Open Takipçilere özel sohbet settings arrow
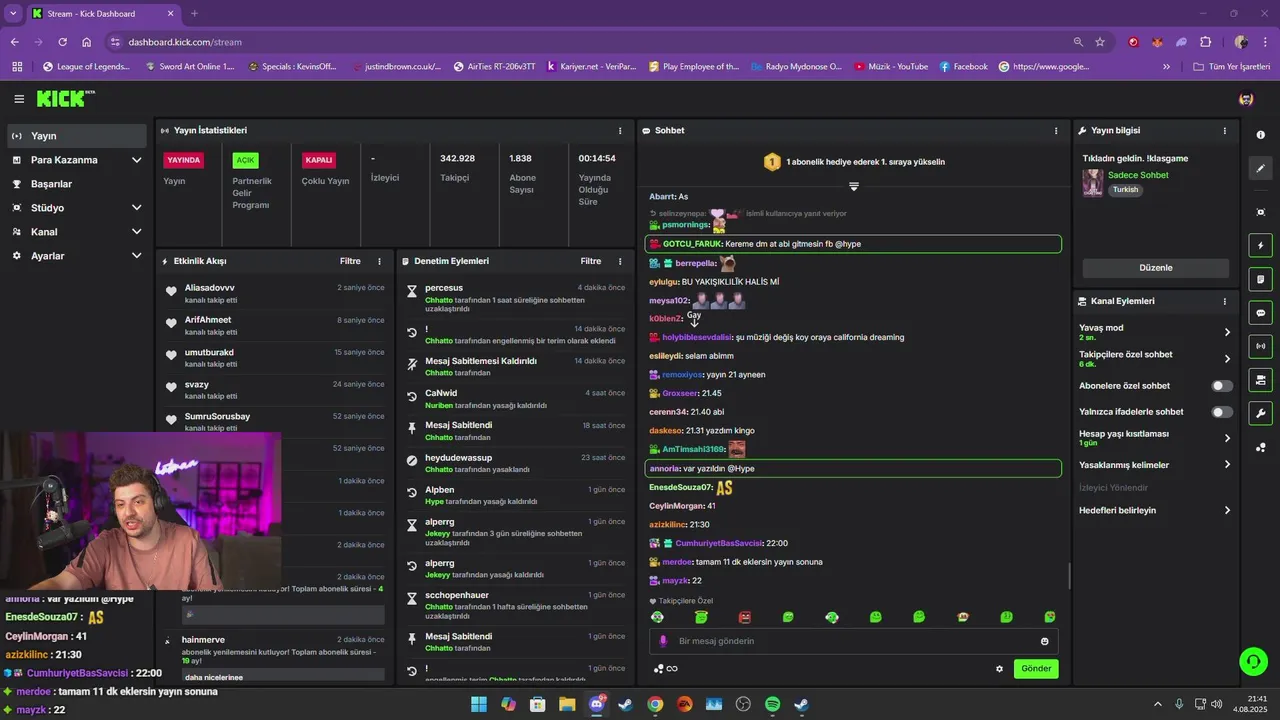Screen dimensions: 1280x720 pos(1227,359)
